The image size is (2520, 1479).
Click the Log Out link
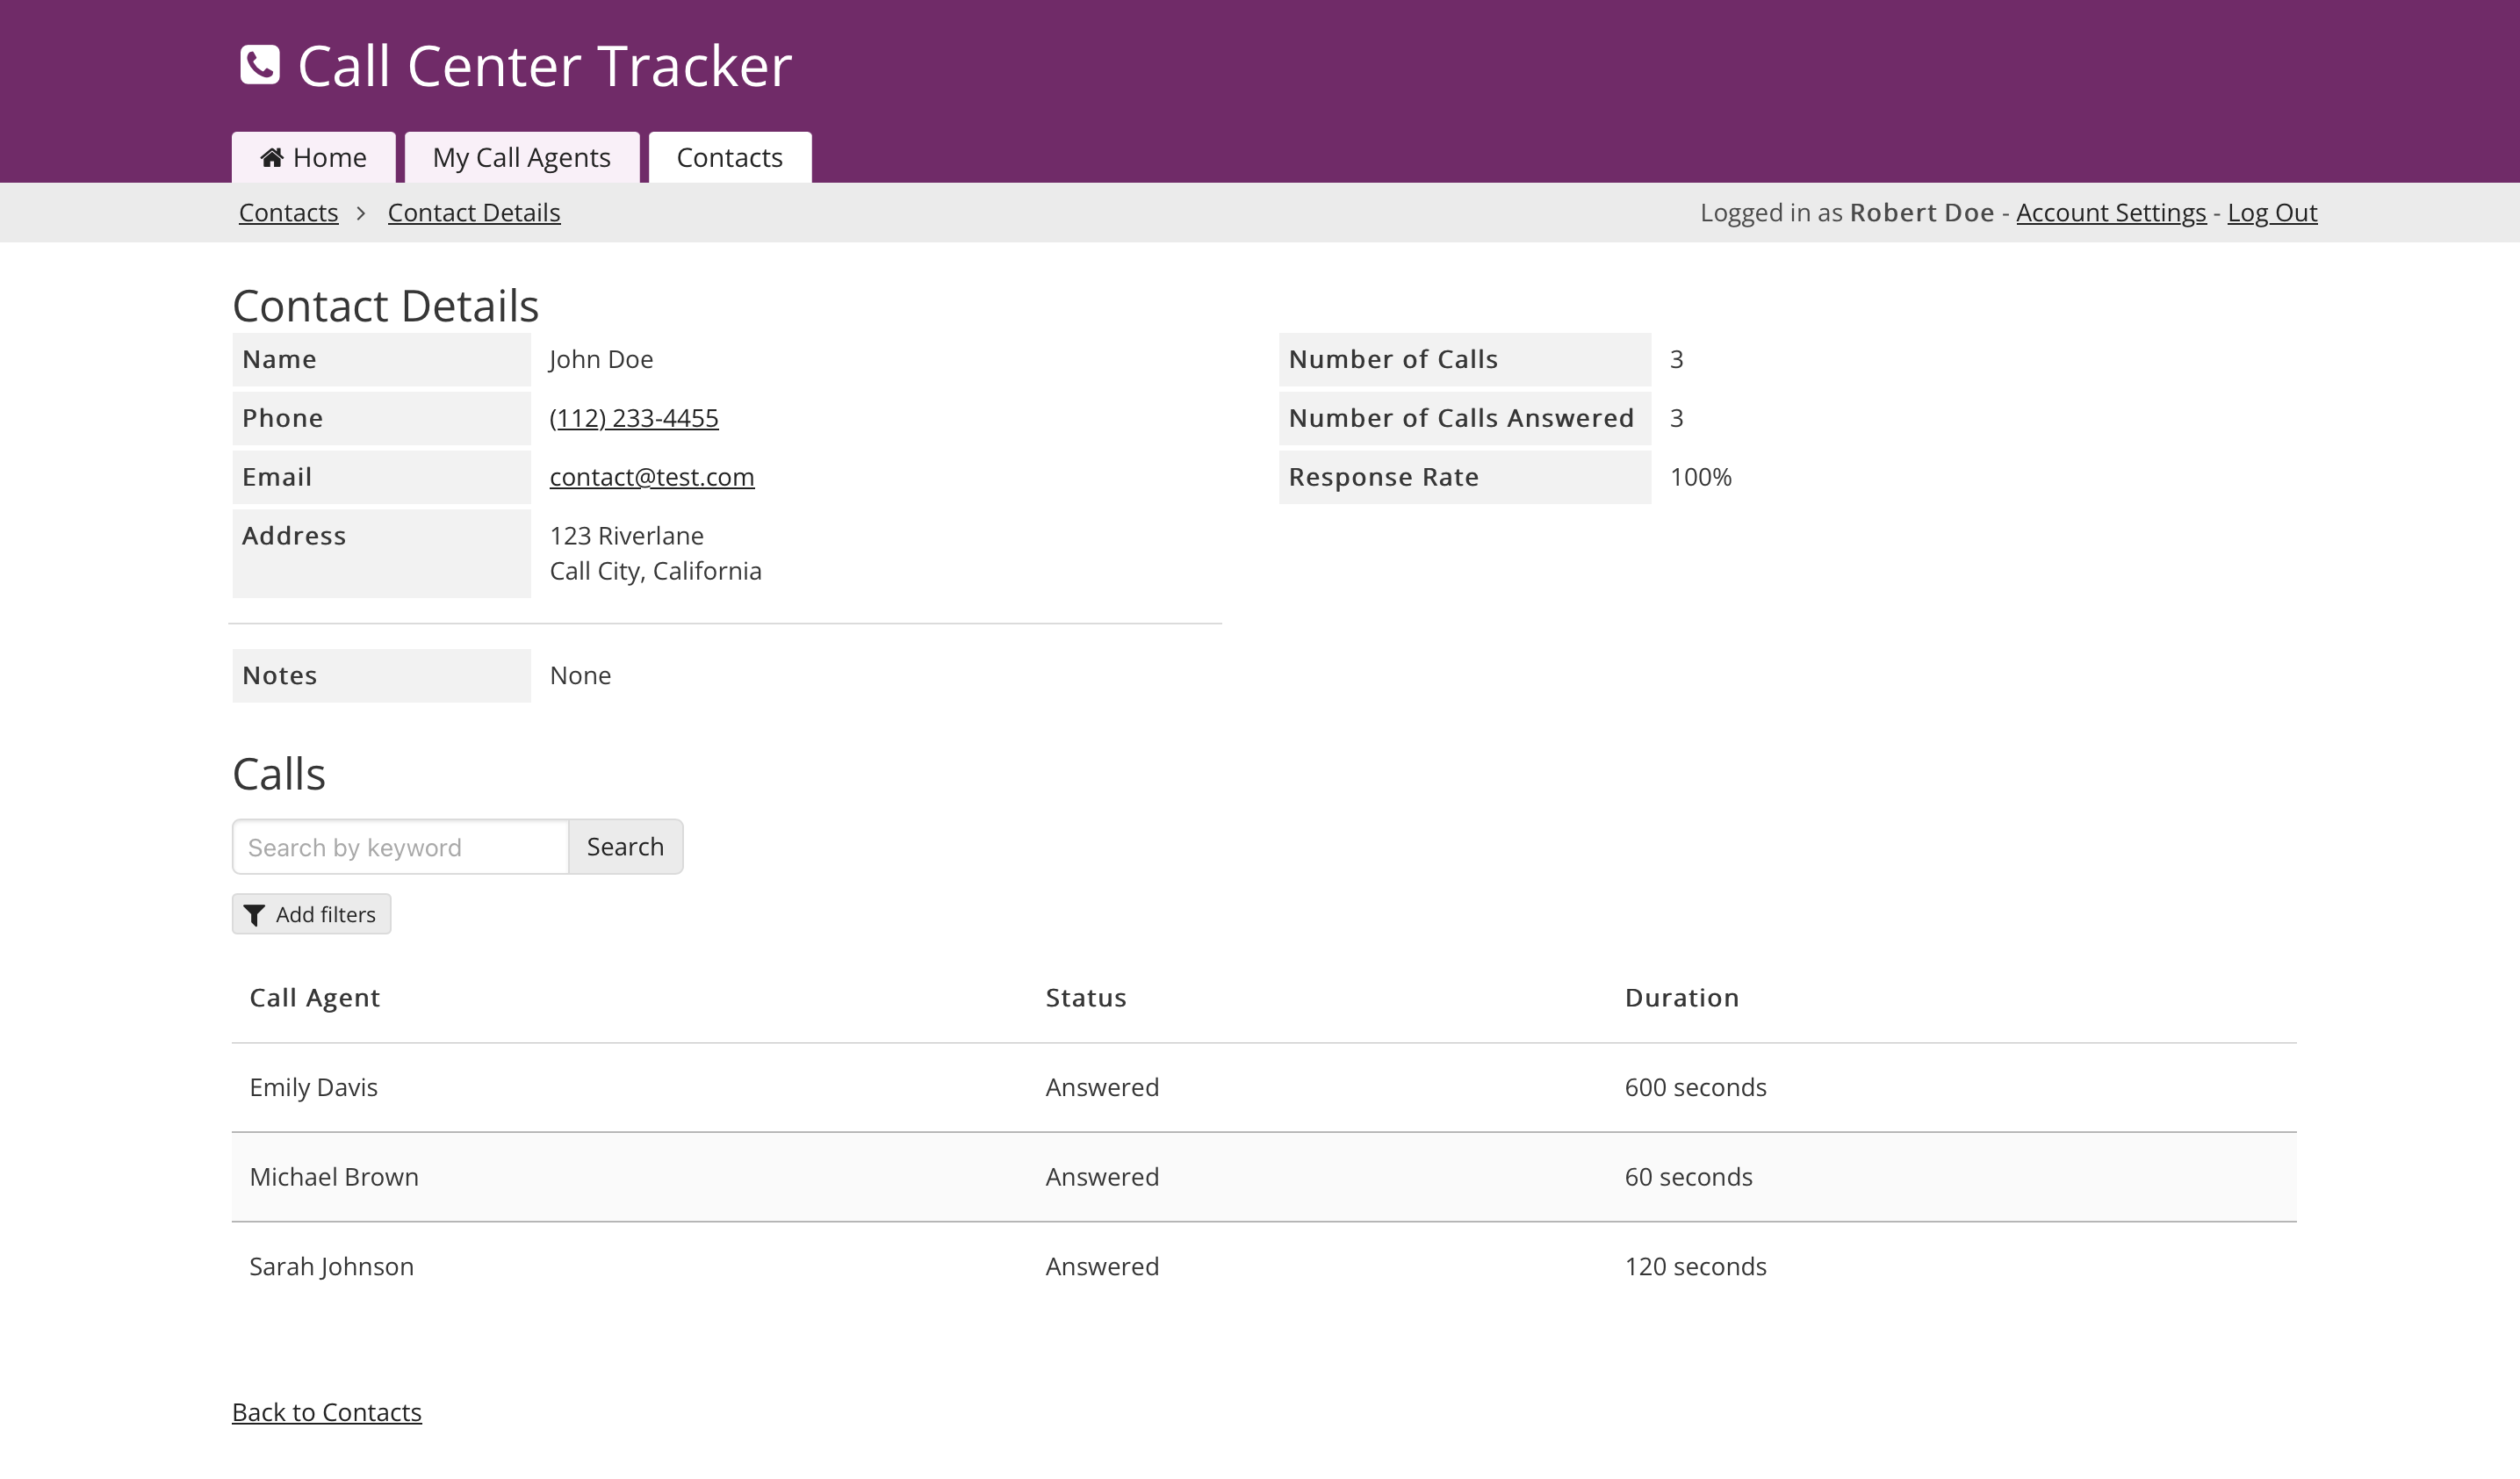point(2271,213)
